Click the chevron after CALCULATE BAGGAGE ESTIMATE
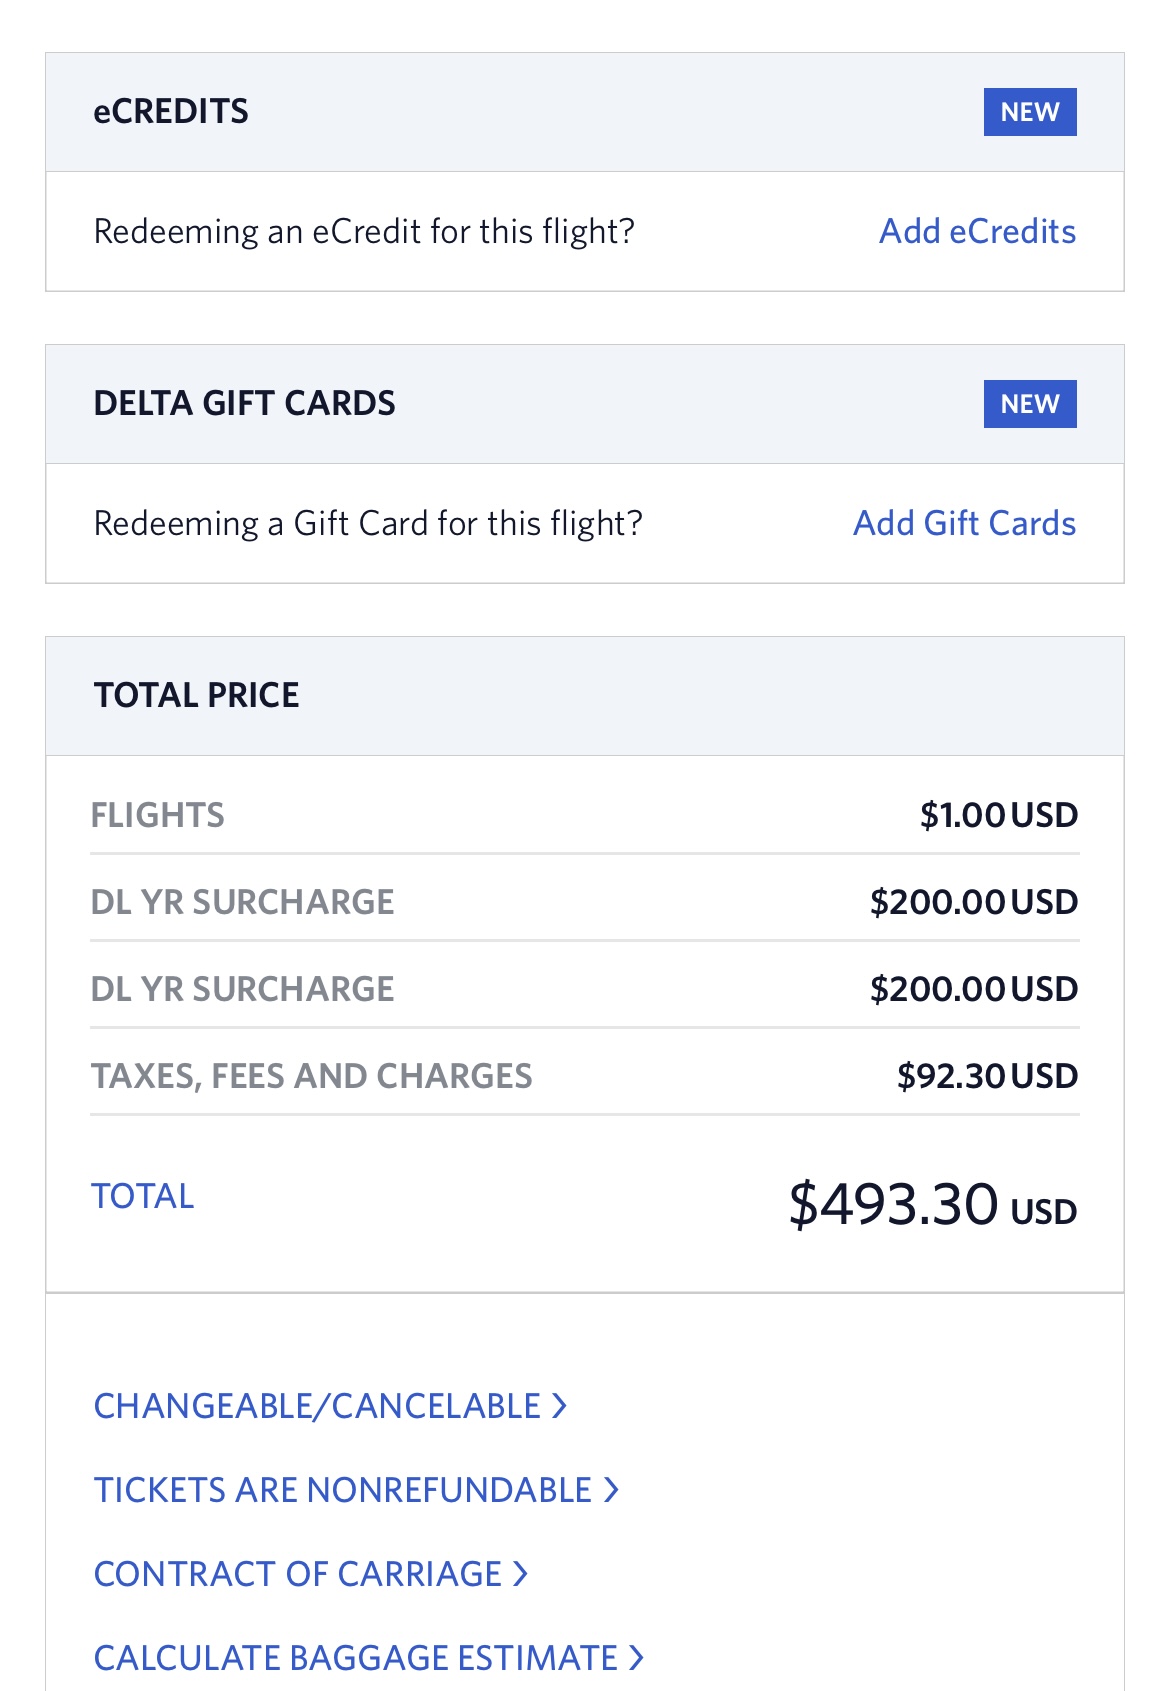The width and height of the screenshot is (1170, 1691). pos(636,1658)
